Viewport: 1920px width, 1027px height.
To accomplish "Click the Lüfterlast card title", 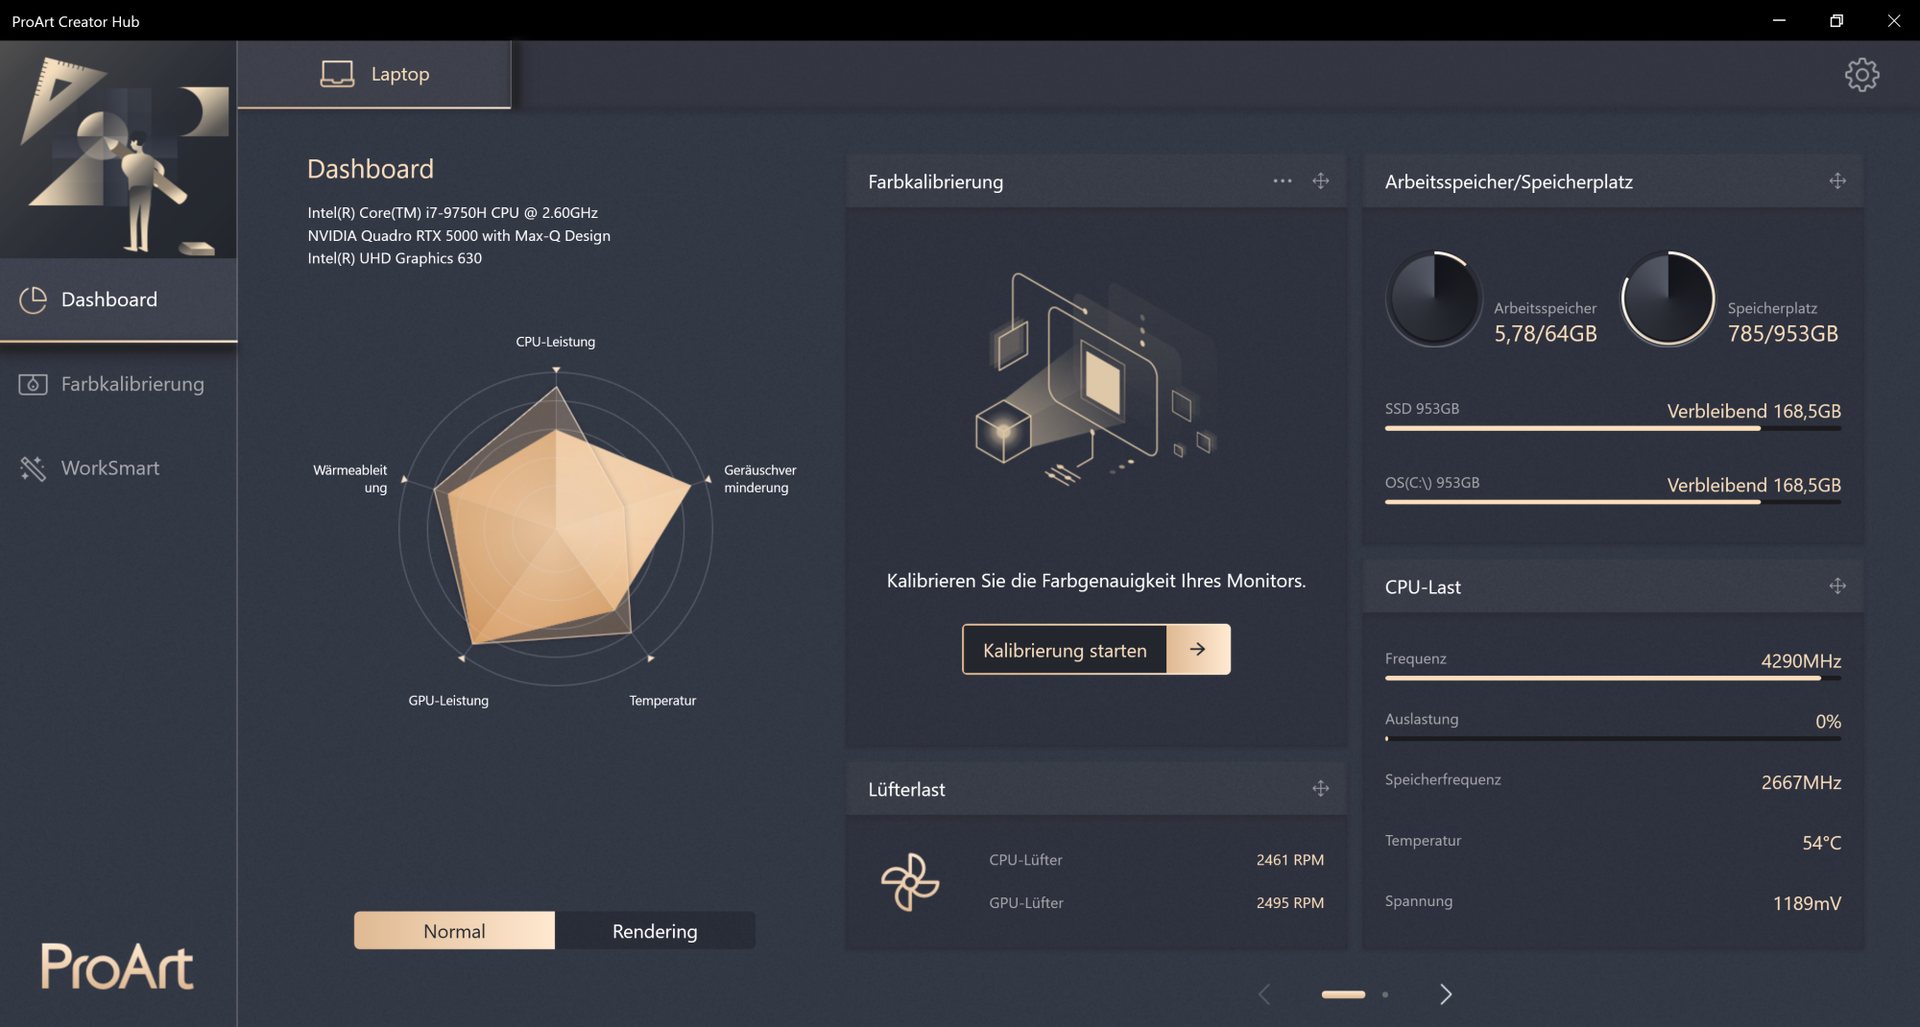I will click(906, 790).
